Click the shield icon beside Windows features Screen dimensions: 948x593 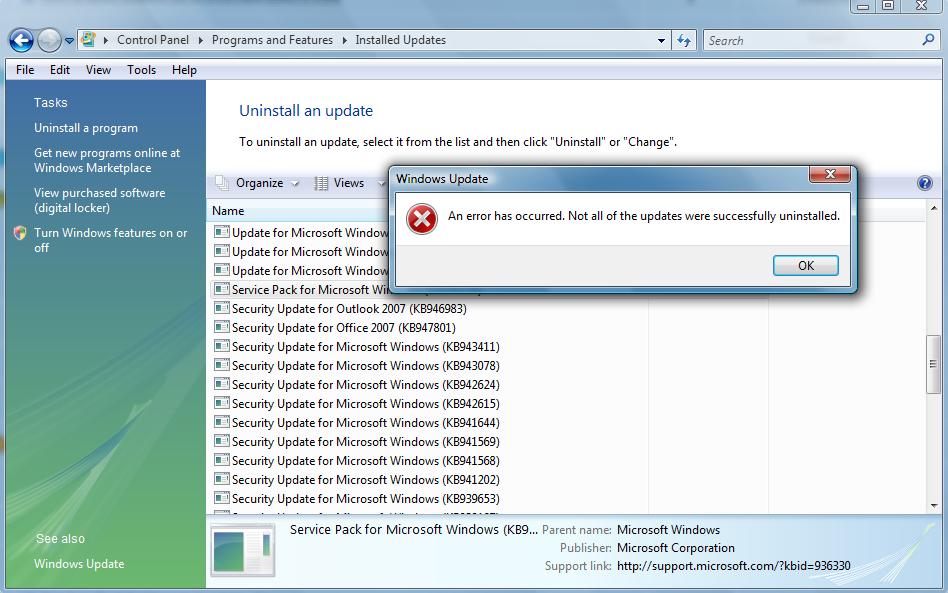(x=20, y=233)
